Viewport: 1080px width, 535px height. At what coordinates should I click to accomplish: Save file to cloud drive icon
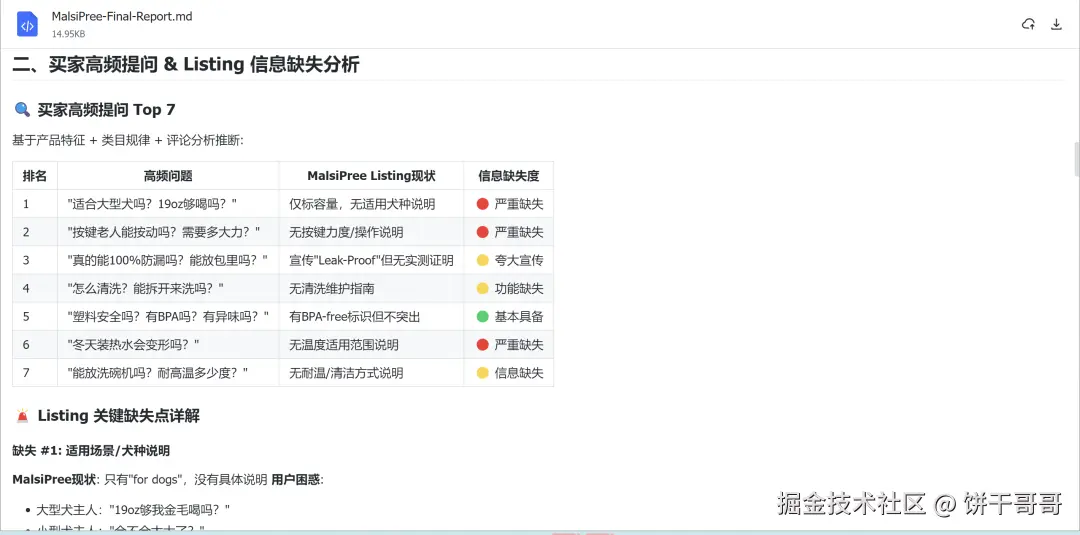(x=1028, y=25)
